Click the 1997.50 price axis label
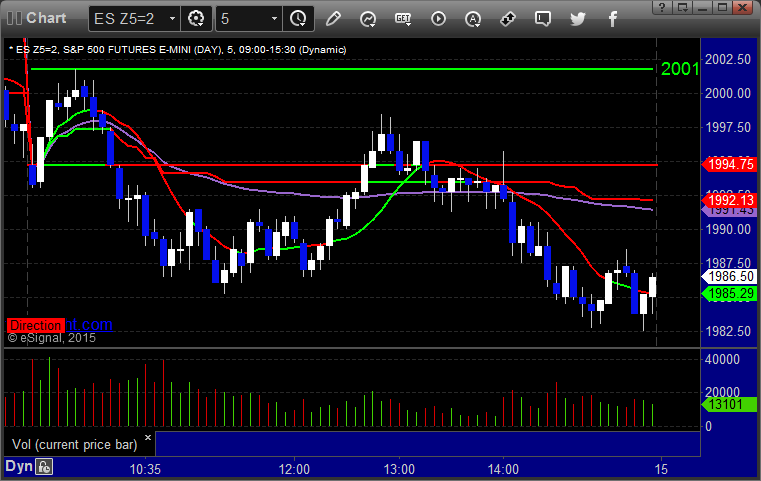This screenshot has width=761, height=481. click(x=728, y=127)
